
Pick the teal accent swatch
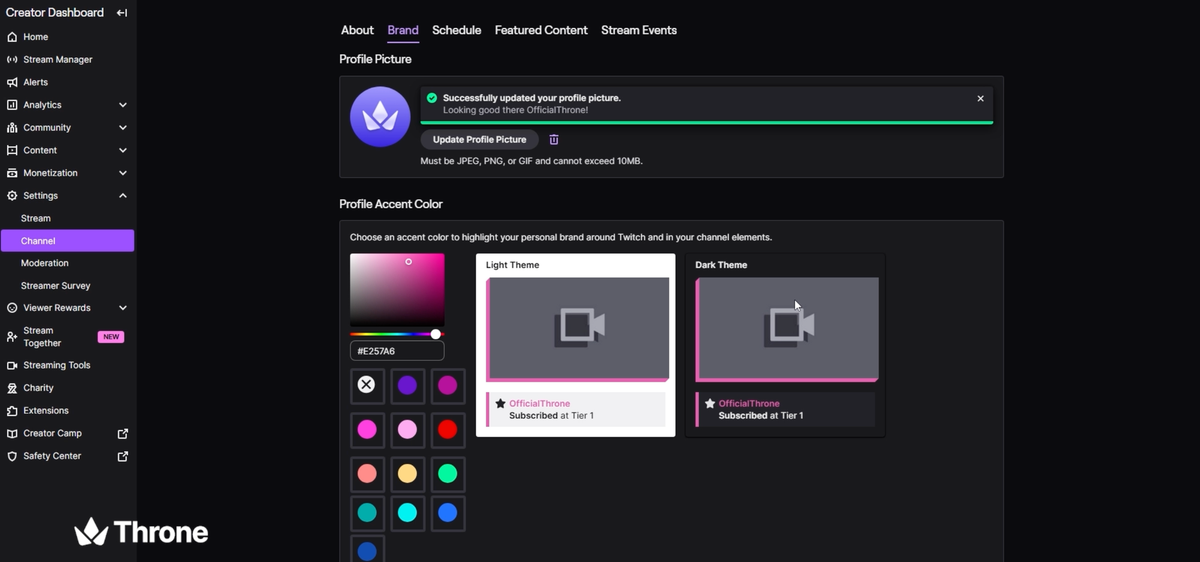point(367,513)
